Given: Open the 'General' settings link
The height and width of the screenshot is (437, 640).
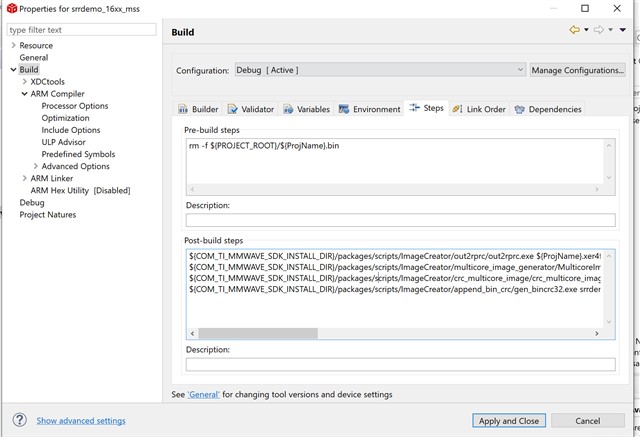Looking at the screenshot, I should click(x=203, y=395).
